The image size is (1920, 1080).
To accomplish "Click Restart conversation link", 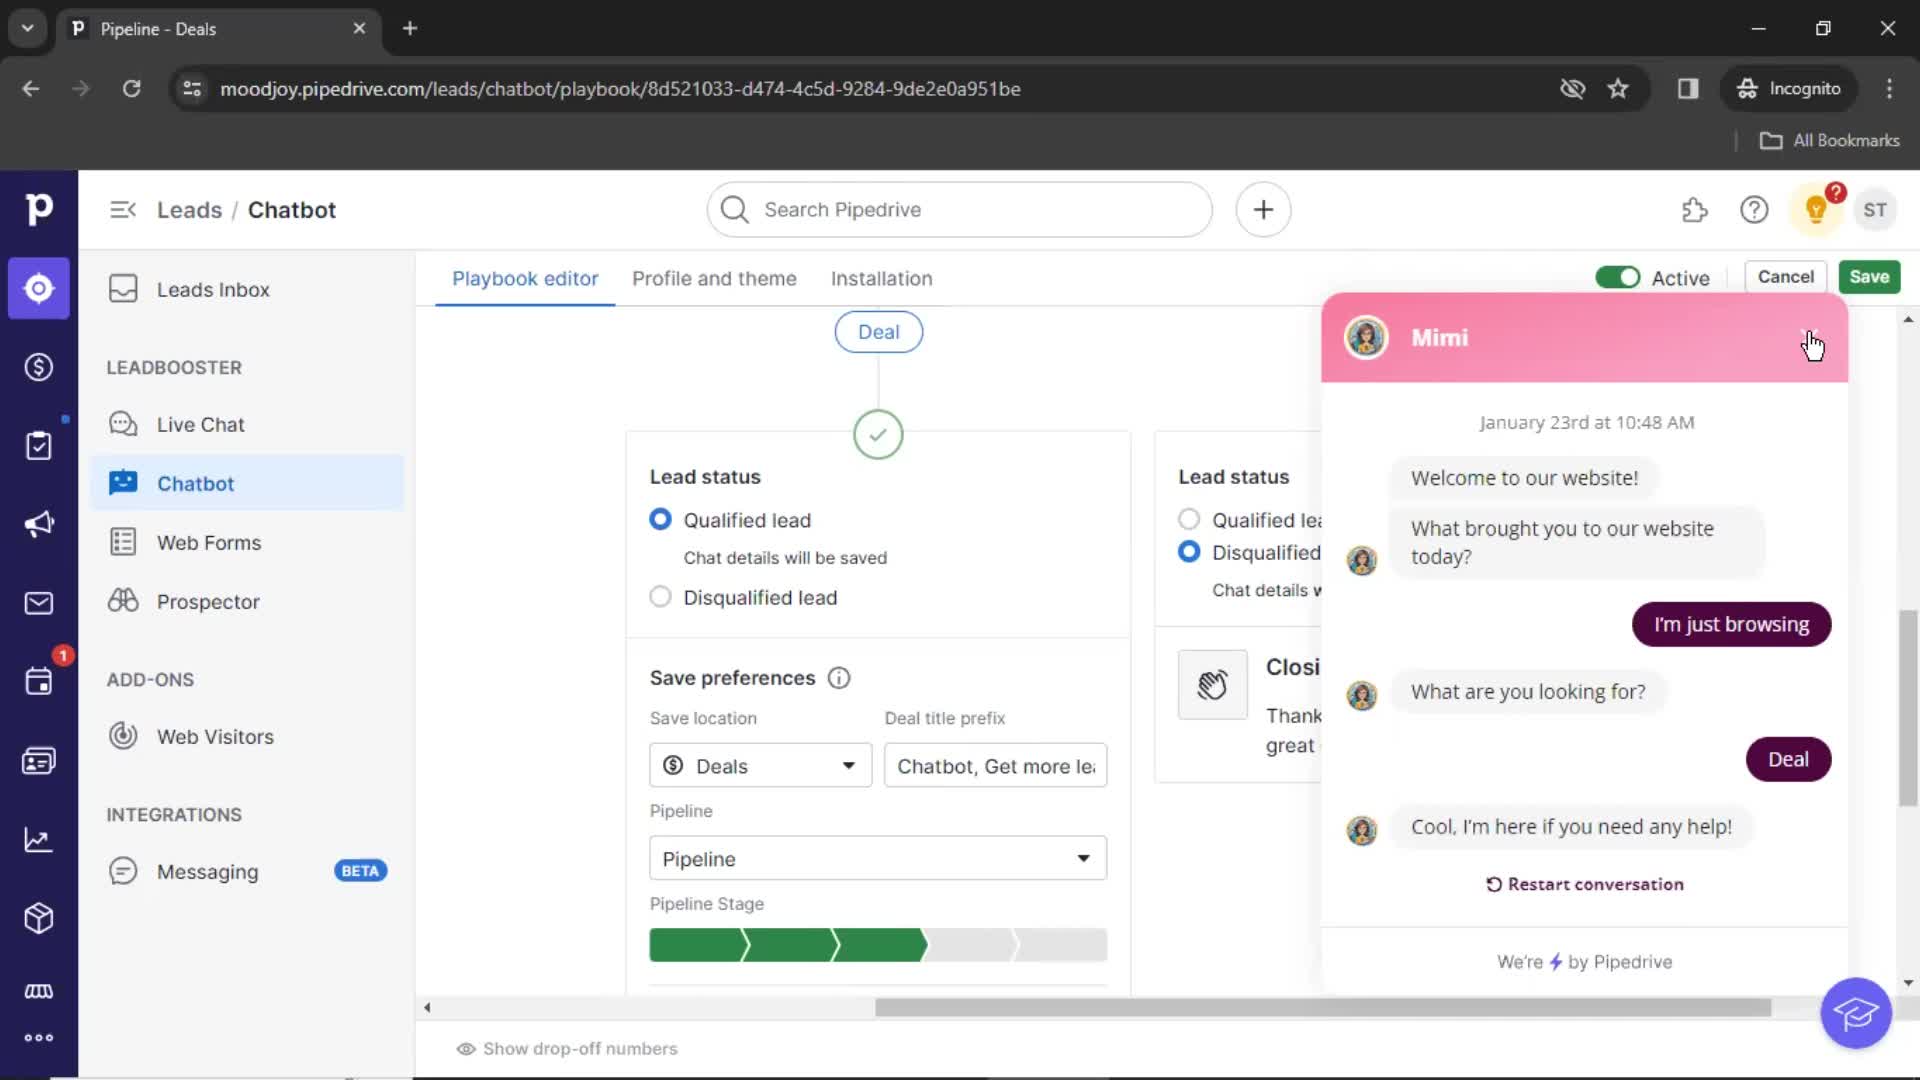I will click(1585, 884).
